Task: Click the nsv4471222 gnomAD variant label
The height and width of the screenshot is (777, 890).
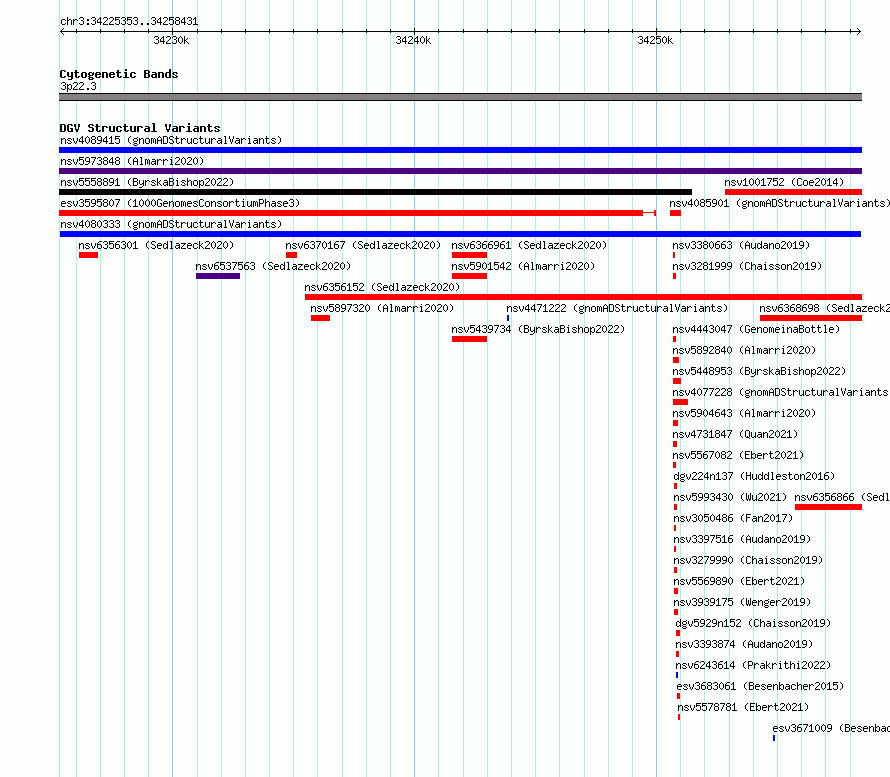Action: click(x=617, y=308)
